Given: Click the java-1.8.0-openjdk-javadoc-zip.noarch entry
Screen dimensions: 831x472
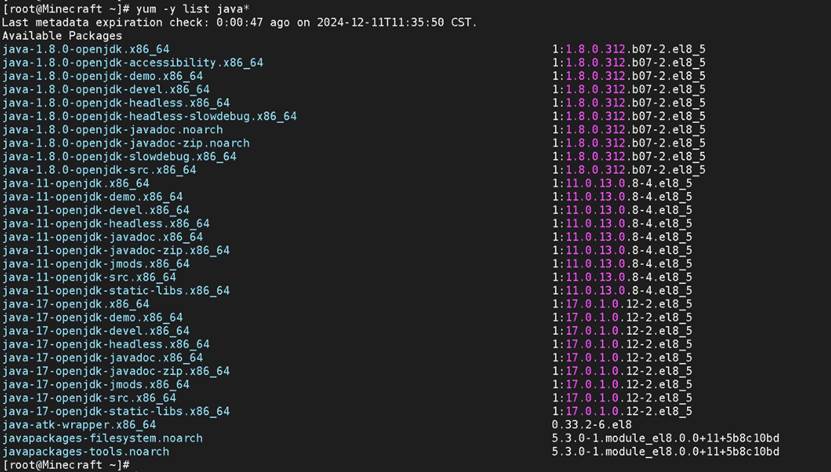Looking at the screenshot, I should click(x=126, y=143).
